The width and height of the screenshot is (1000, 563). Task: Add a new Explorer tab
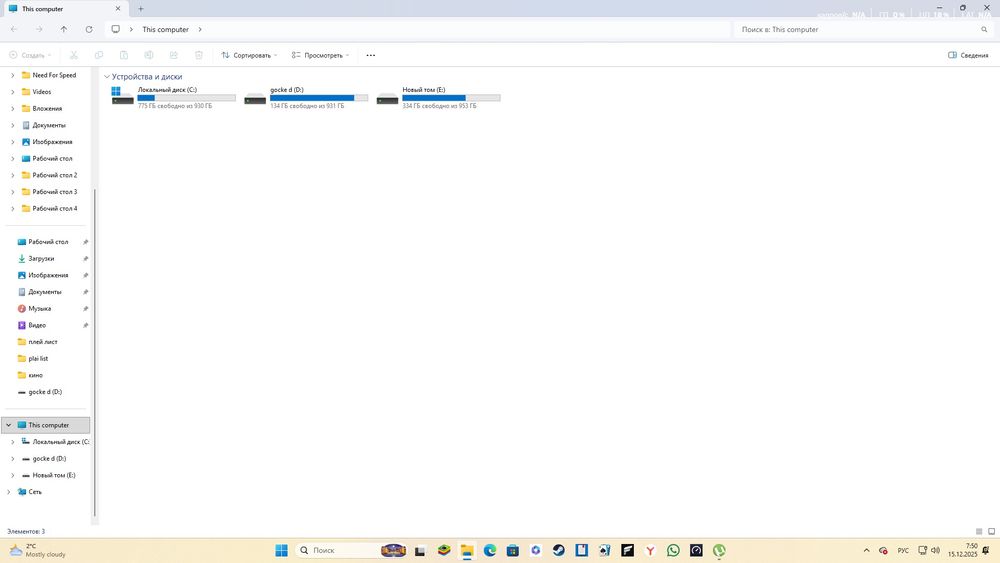141,9
